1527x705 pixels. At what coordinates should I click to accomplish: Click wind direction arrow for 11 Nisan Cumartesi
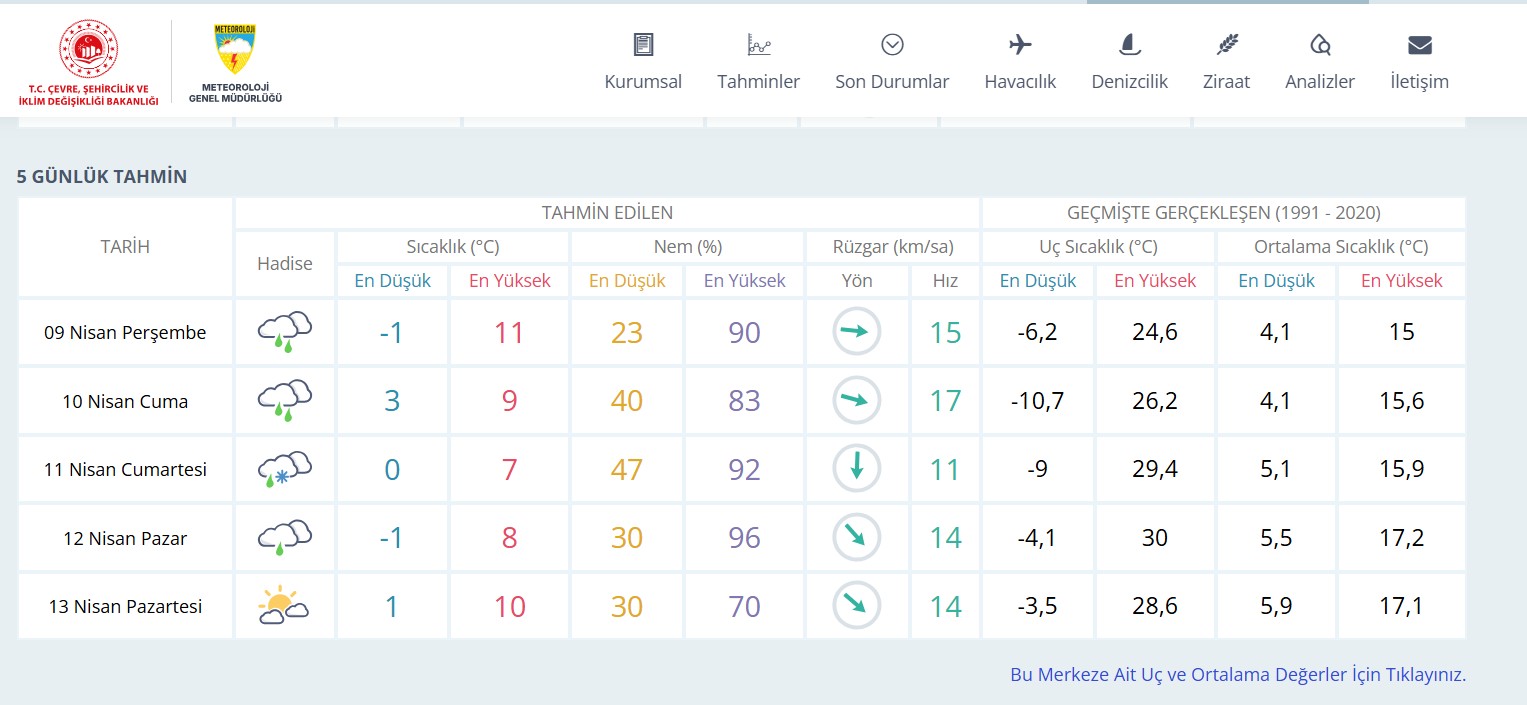857,469
